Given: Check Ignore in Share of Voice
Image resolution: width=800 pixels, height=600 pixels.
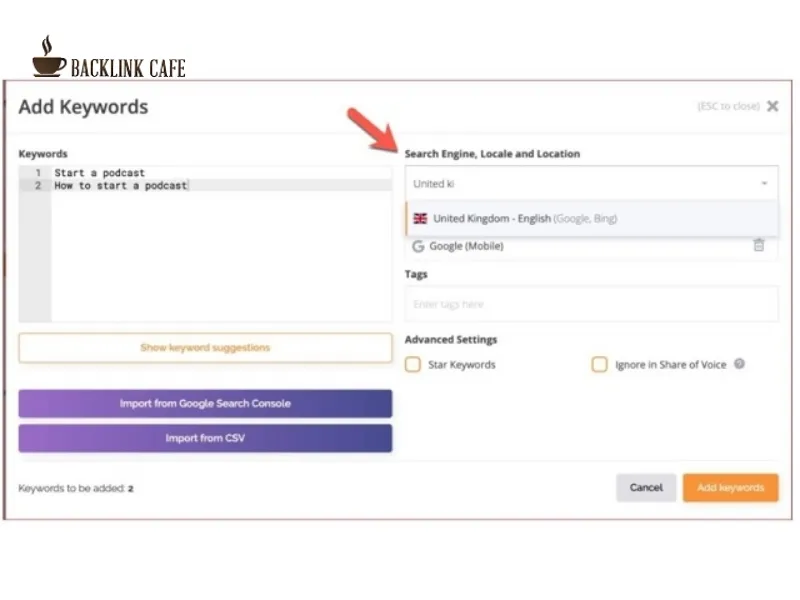Looking at the screenshot, I should (x=599, y=364).
